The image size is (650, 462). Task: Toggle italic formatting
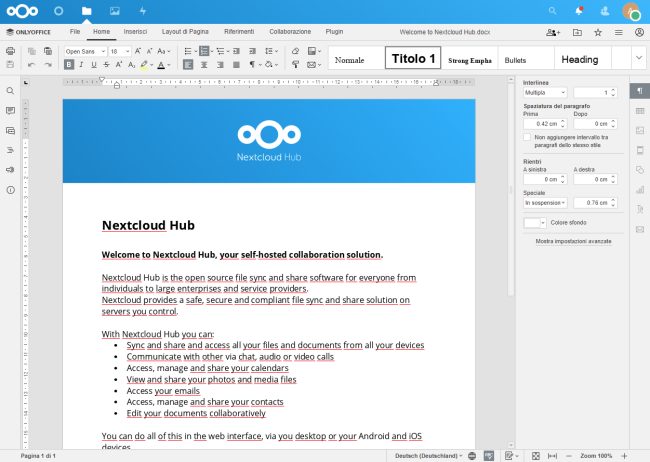pos(81,65)
